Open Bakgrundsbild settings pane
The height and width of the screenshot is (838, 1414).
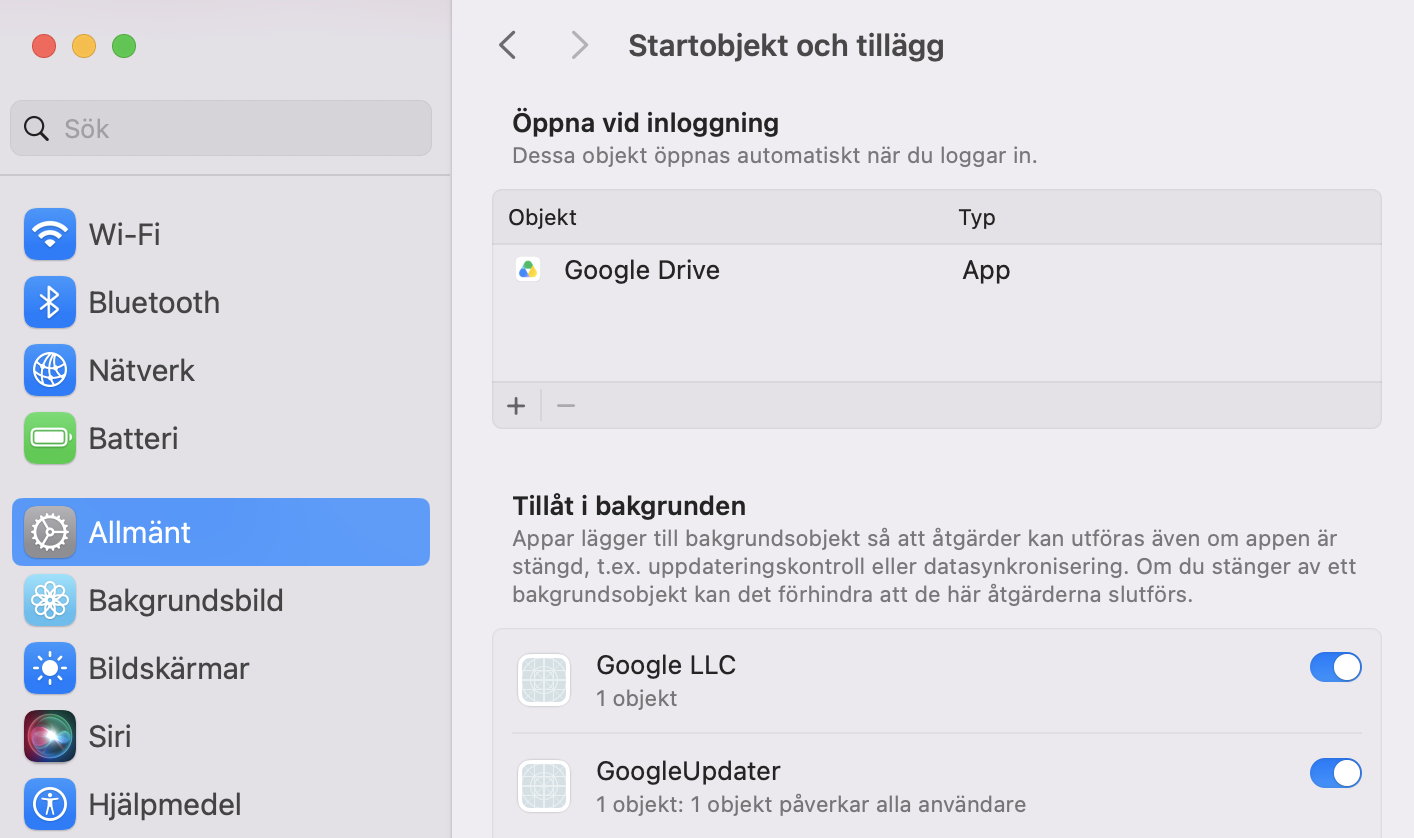pyautogui.click(x=221, y=600)
